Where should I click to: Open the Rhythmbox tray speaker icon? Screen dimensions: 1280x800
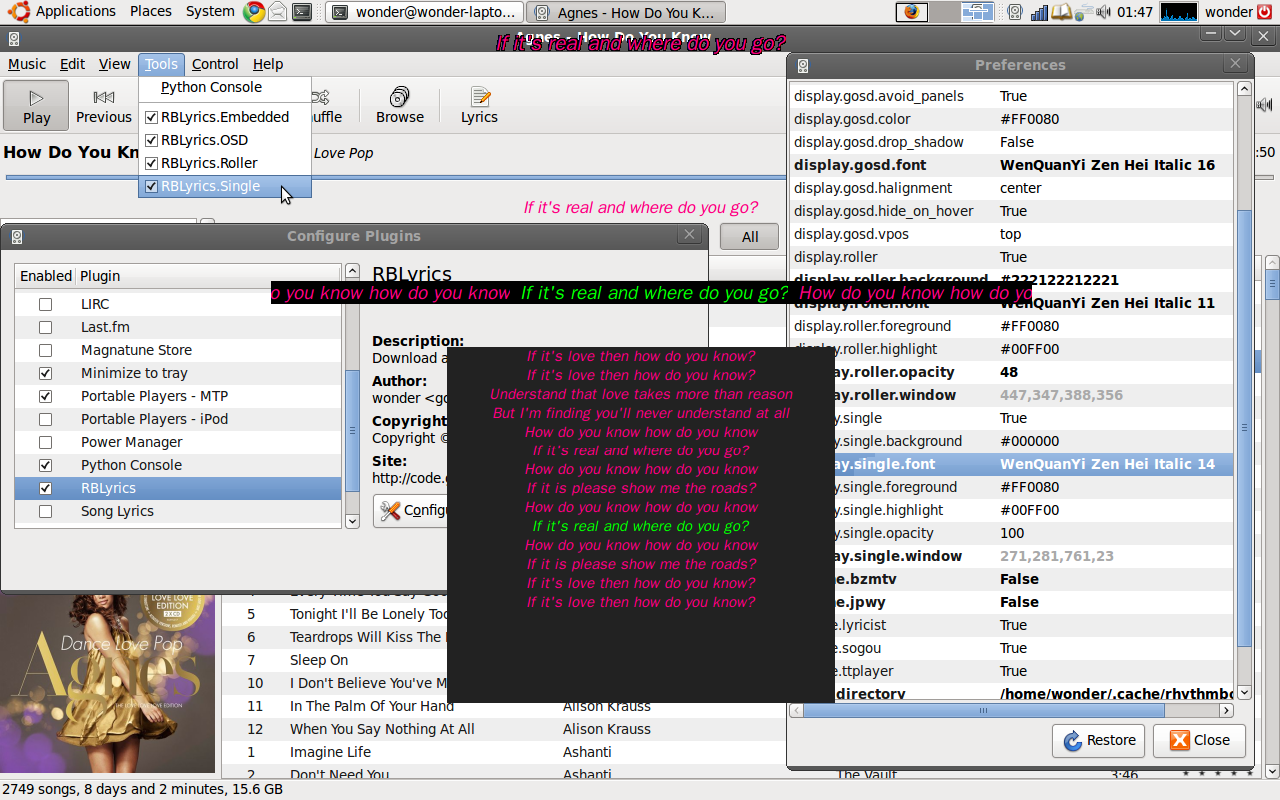(x=1015, y=12)
